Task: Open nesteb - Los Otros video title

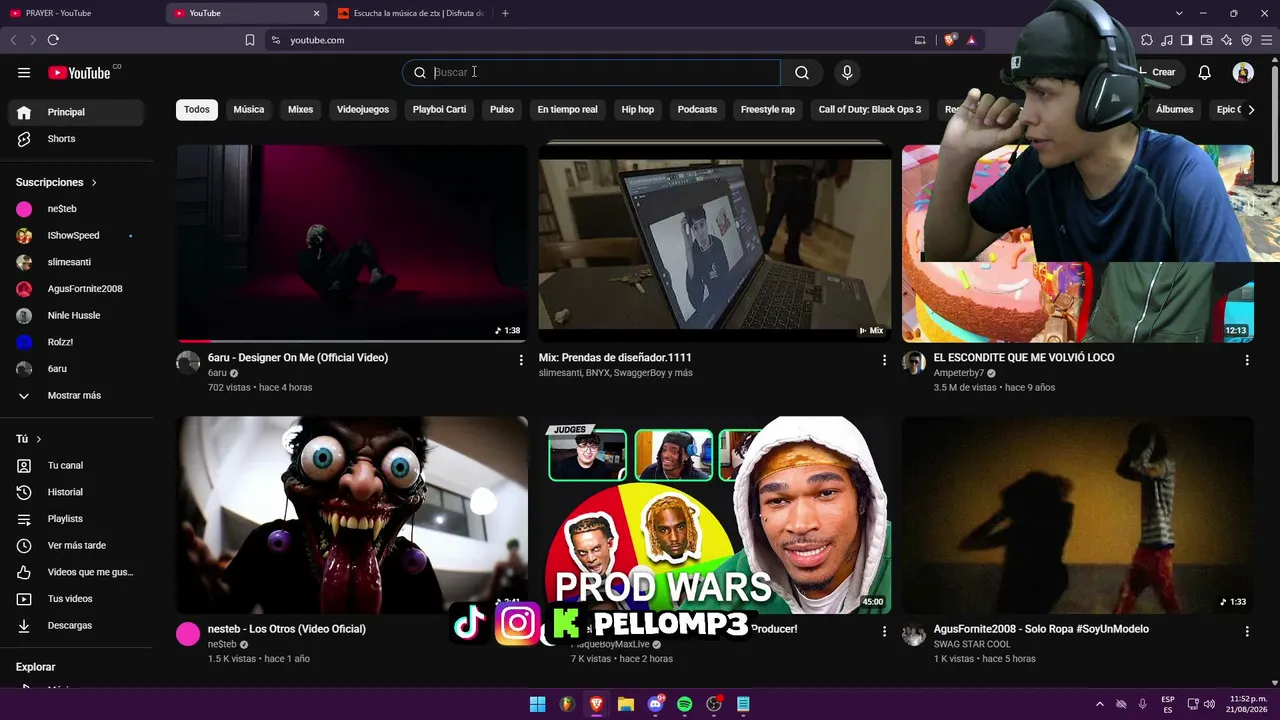Action: [x=287, y=629]
